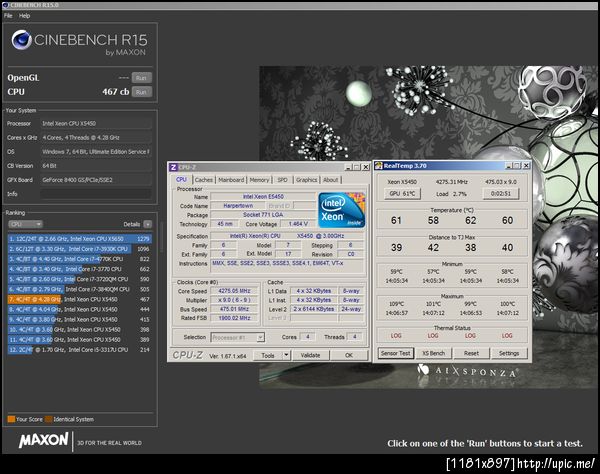This screenshot has height=474, width=600.
Task: Click the third core LOG thermal status
Action: [470, 336]
